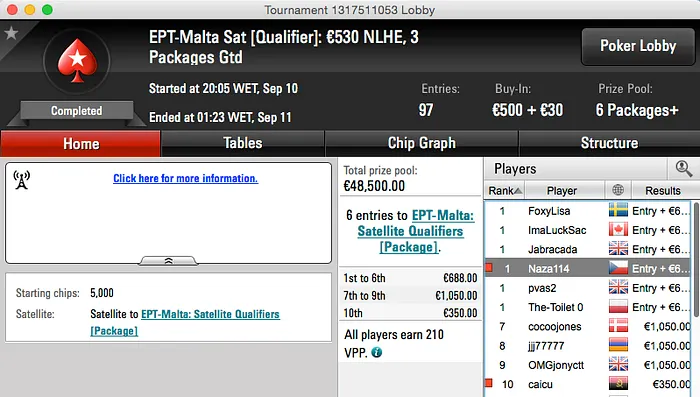This screenshot has width=700, height=397.
Task: Click the 7th to 9th payout row
Action: [410, 295]
